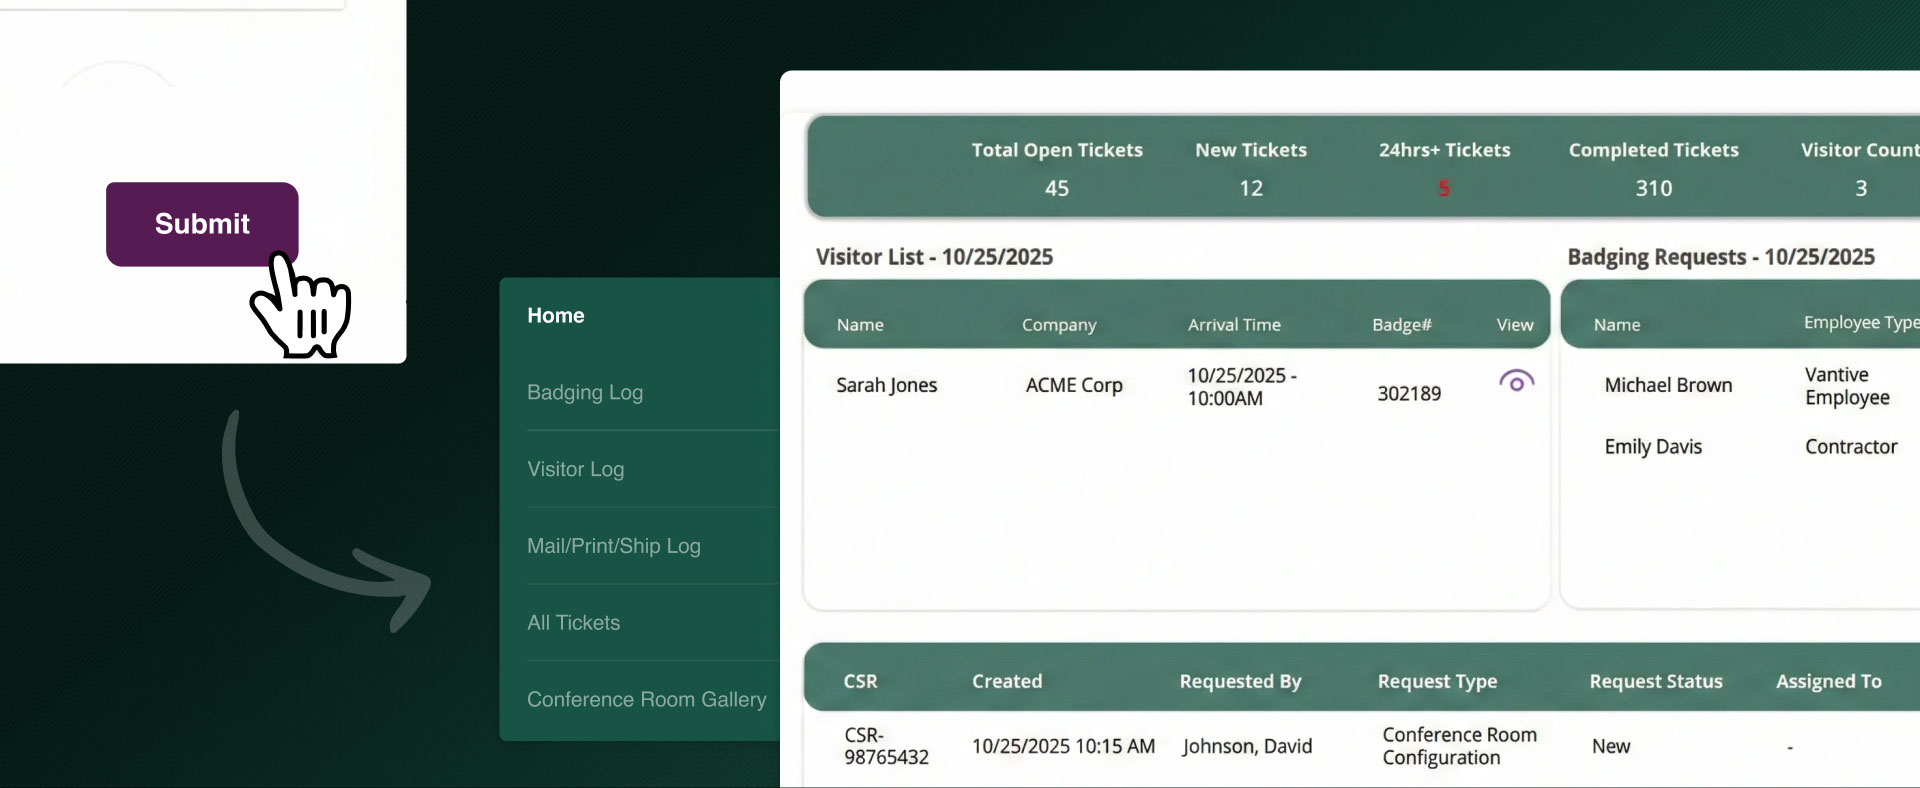The width and height of the screenshot is (1920, 788).
Task: Click badge number 302189
Action: click(x=1409, y=394)
